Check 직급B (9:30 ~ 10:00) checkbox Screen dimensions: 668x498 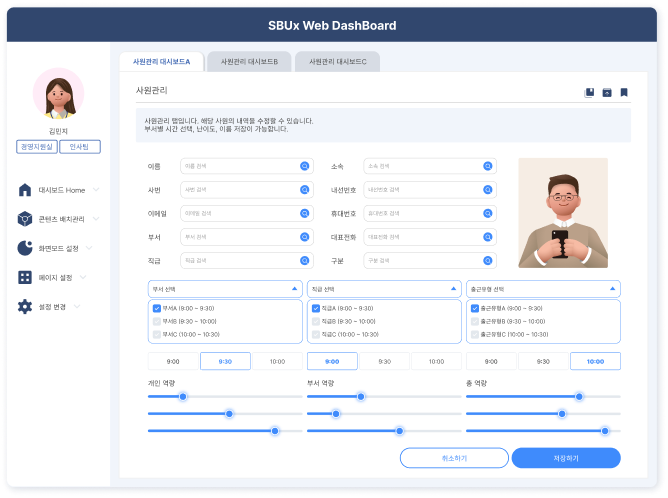(x=316, y=322)
